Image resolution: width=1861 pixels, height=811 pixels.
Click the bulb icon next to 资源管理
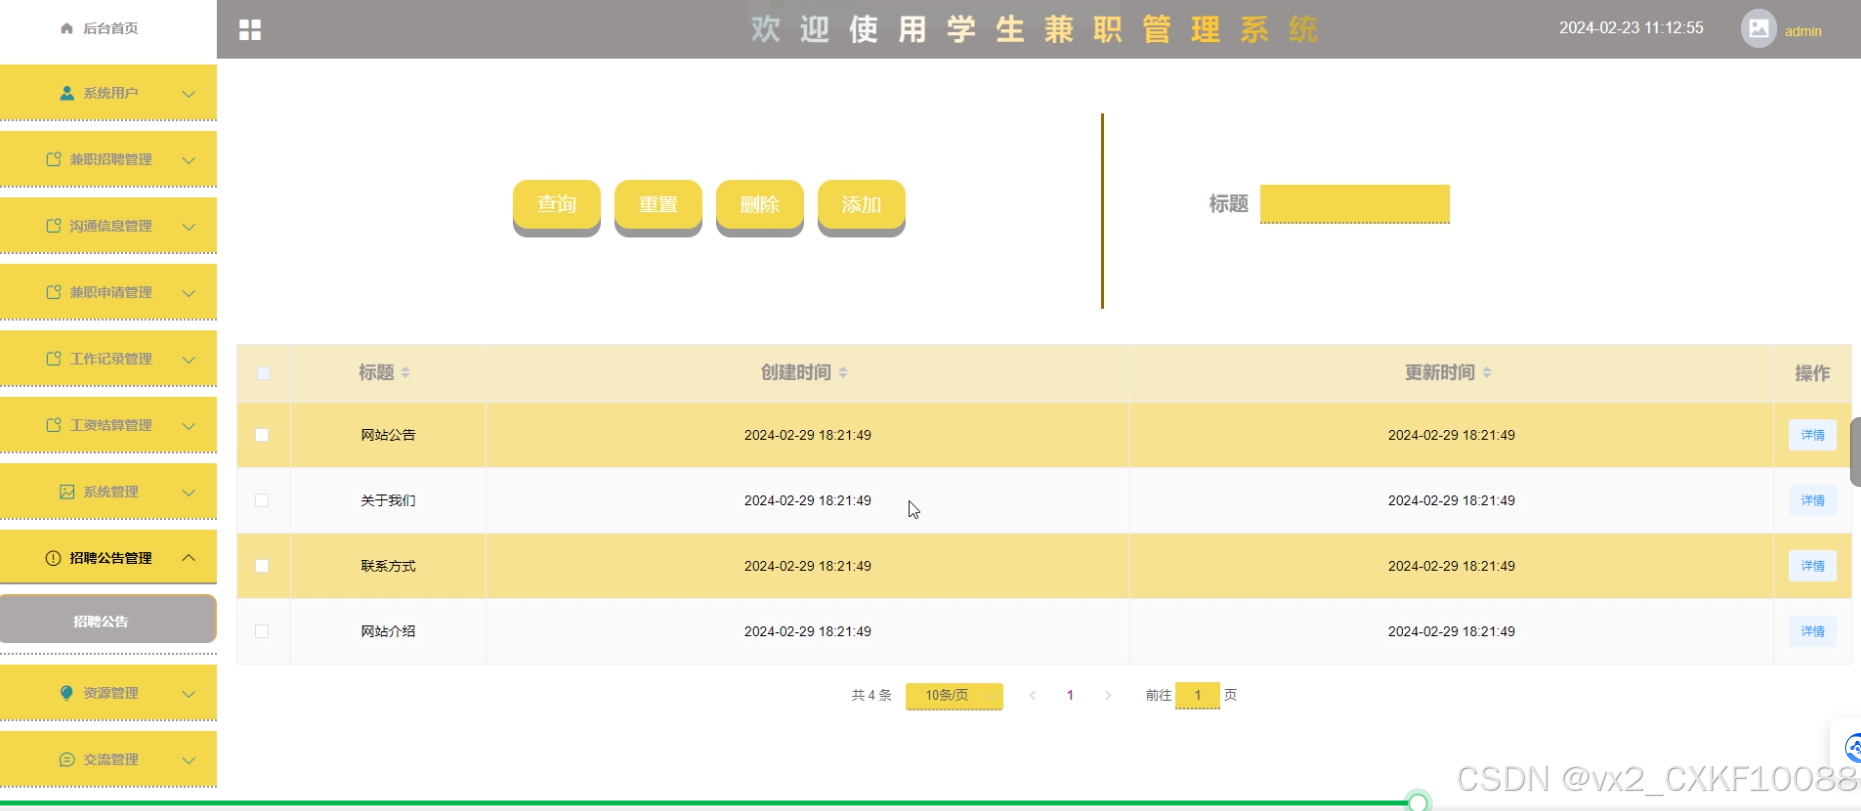(x=67, y=693)
